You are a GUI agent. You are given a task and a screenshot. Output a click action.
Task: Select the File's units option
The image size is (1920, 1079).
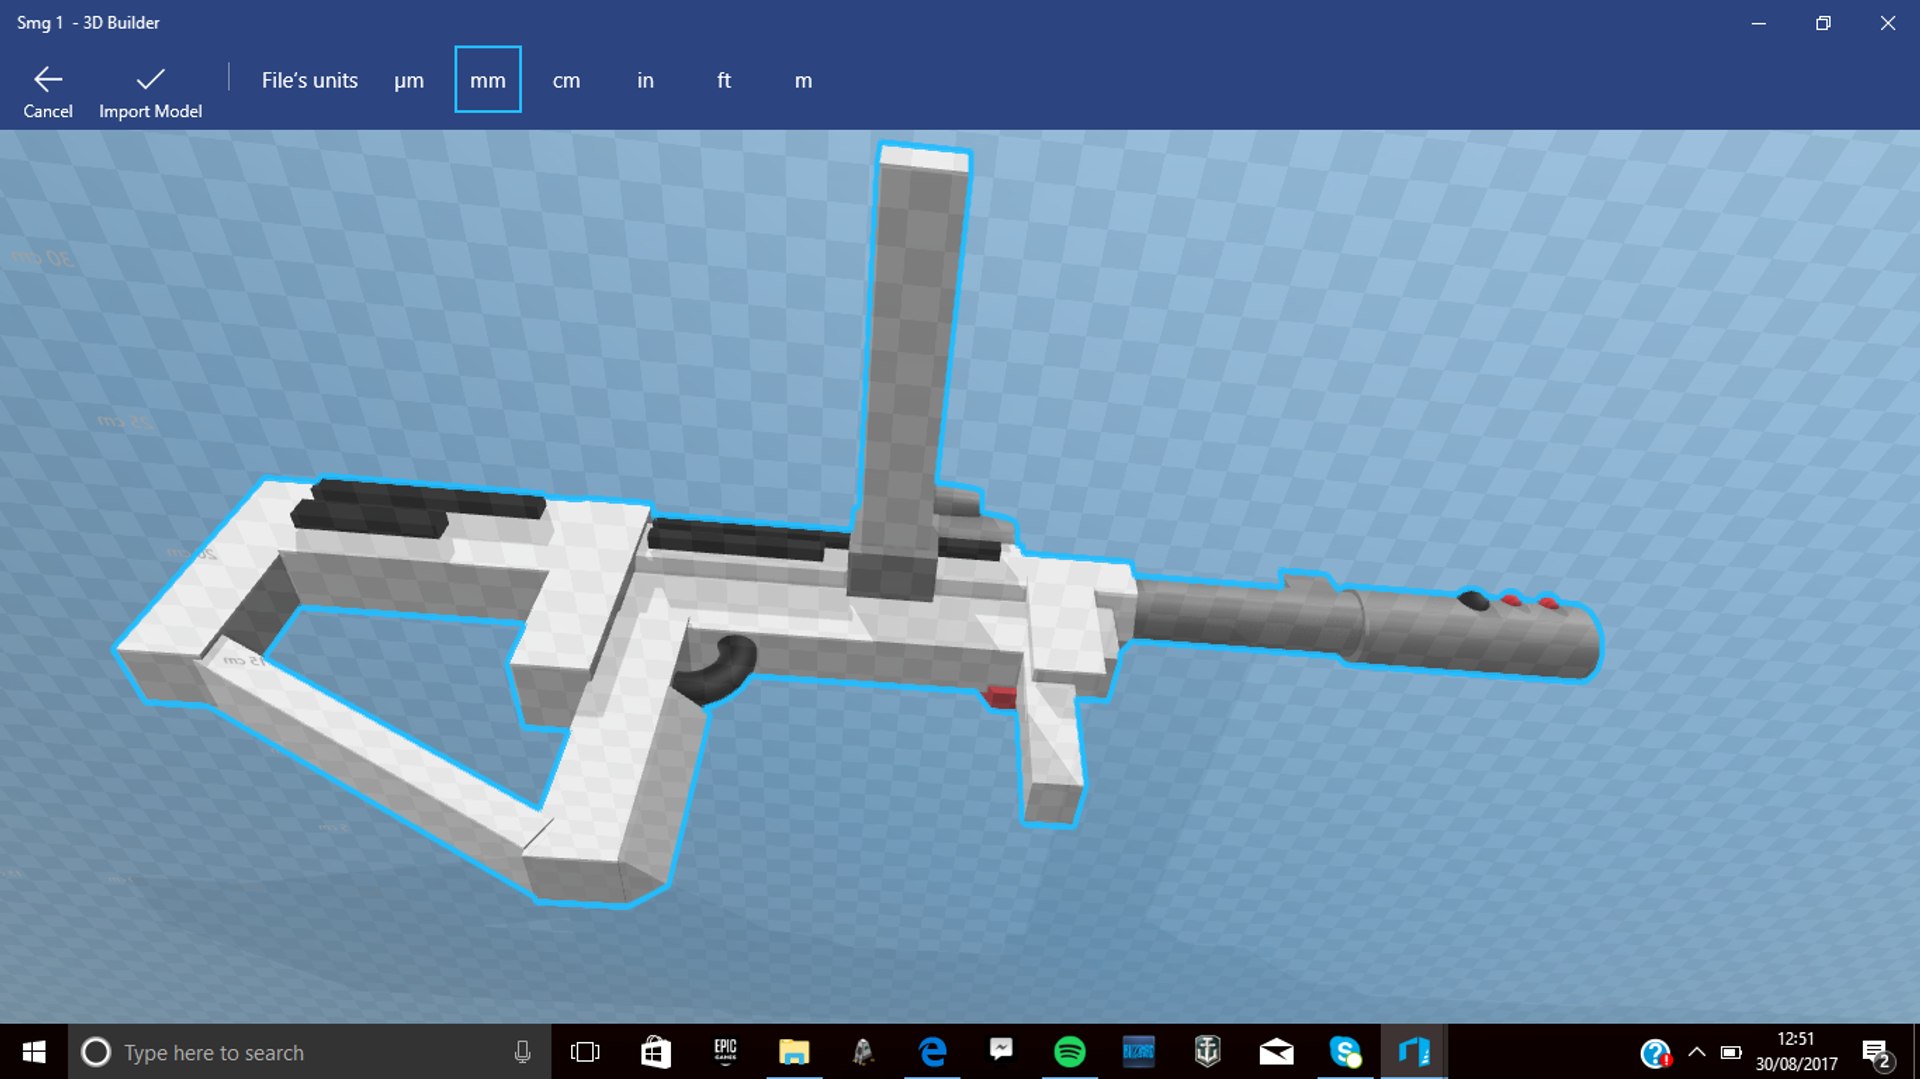tap(309, 80)
